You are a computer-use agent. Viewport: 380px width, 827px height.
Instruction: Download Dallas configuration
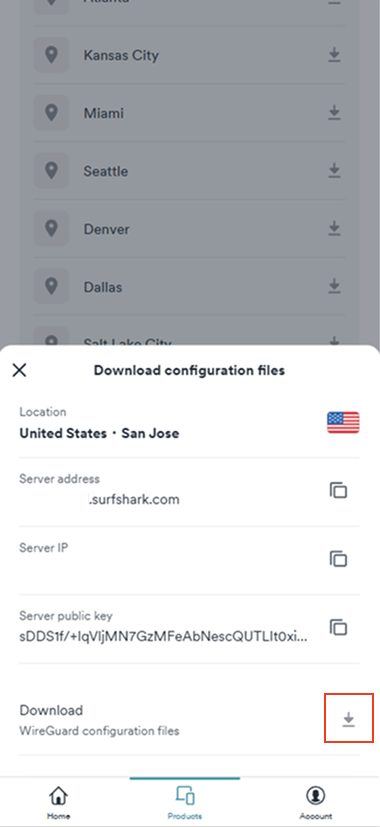coord(334,287)
